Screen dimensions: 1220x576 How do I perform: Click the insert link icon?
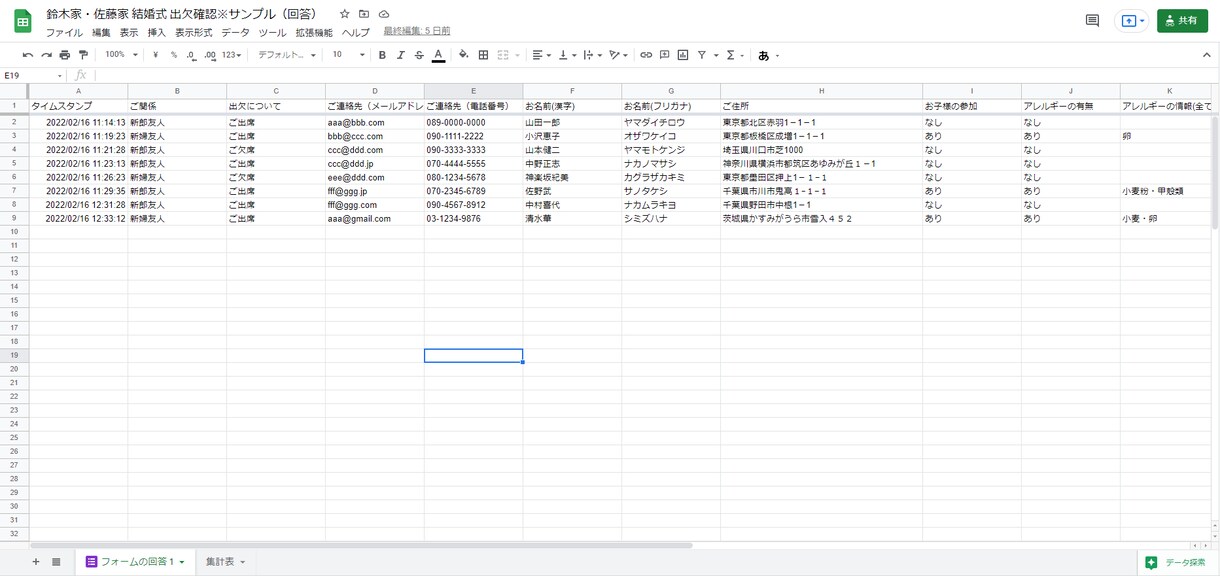click(x=646, y=55)
